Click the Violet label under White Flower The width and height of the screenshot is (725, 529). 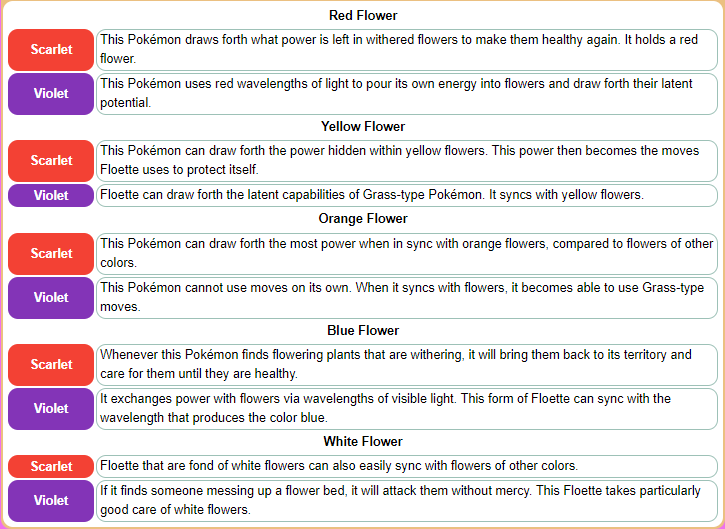coord(51,501)
